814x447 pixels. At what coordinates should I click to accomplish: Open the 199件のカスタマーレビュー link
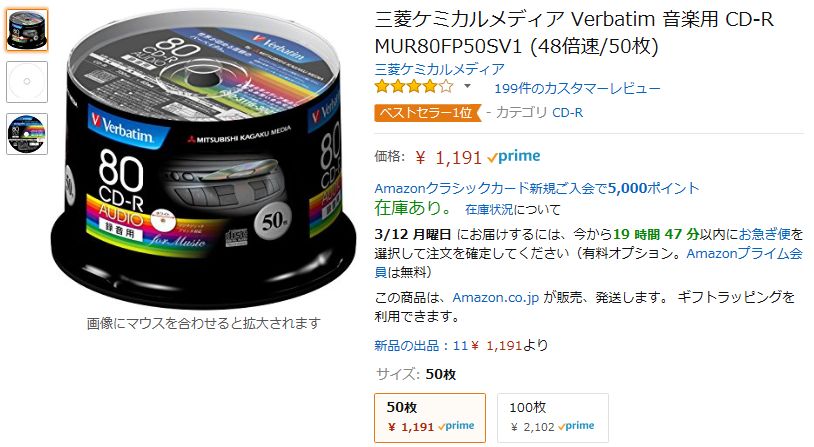(577, 88)
